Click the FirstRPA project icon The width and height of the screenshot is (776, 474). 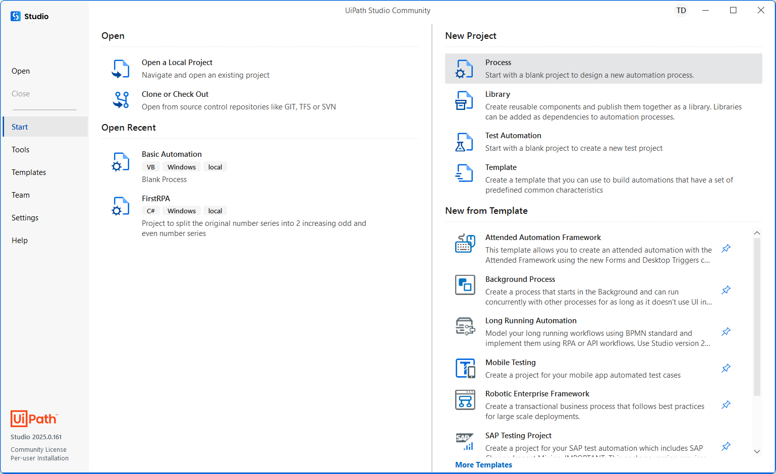point(120,206)
